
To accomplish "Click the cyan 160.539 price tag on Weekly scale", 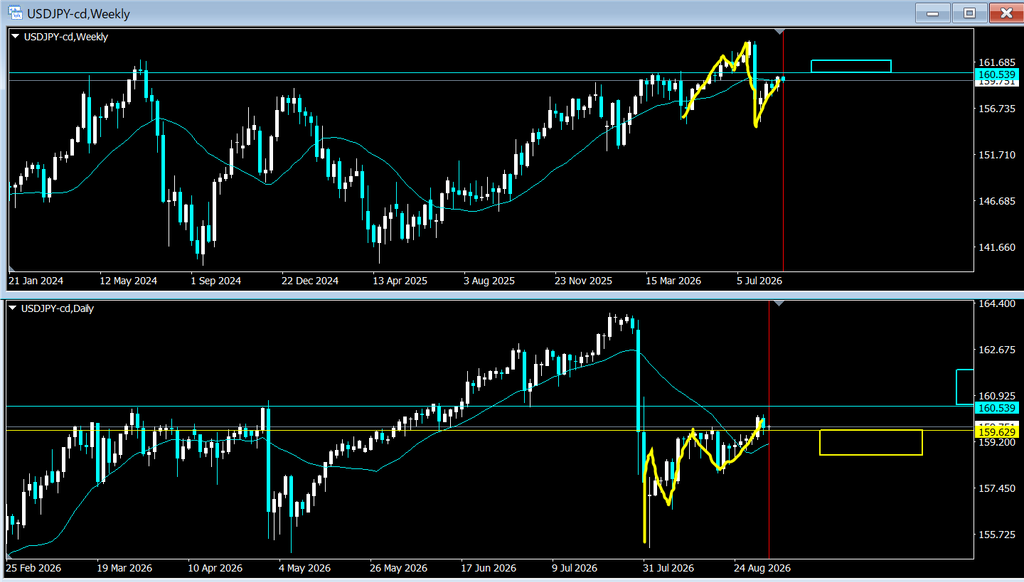I will point(996,75).
